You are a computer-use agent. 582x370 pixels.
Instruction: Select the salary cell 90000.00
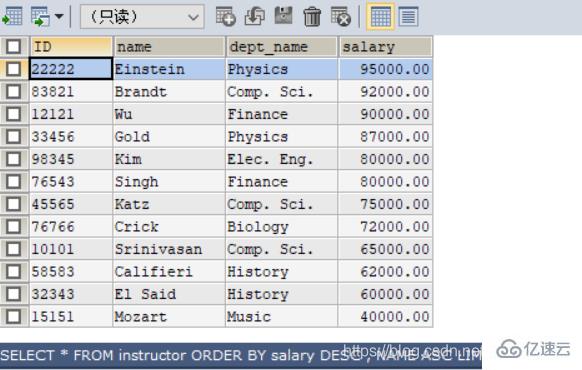(386, 114)
